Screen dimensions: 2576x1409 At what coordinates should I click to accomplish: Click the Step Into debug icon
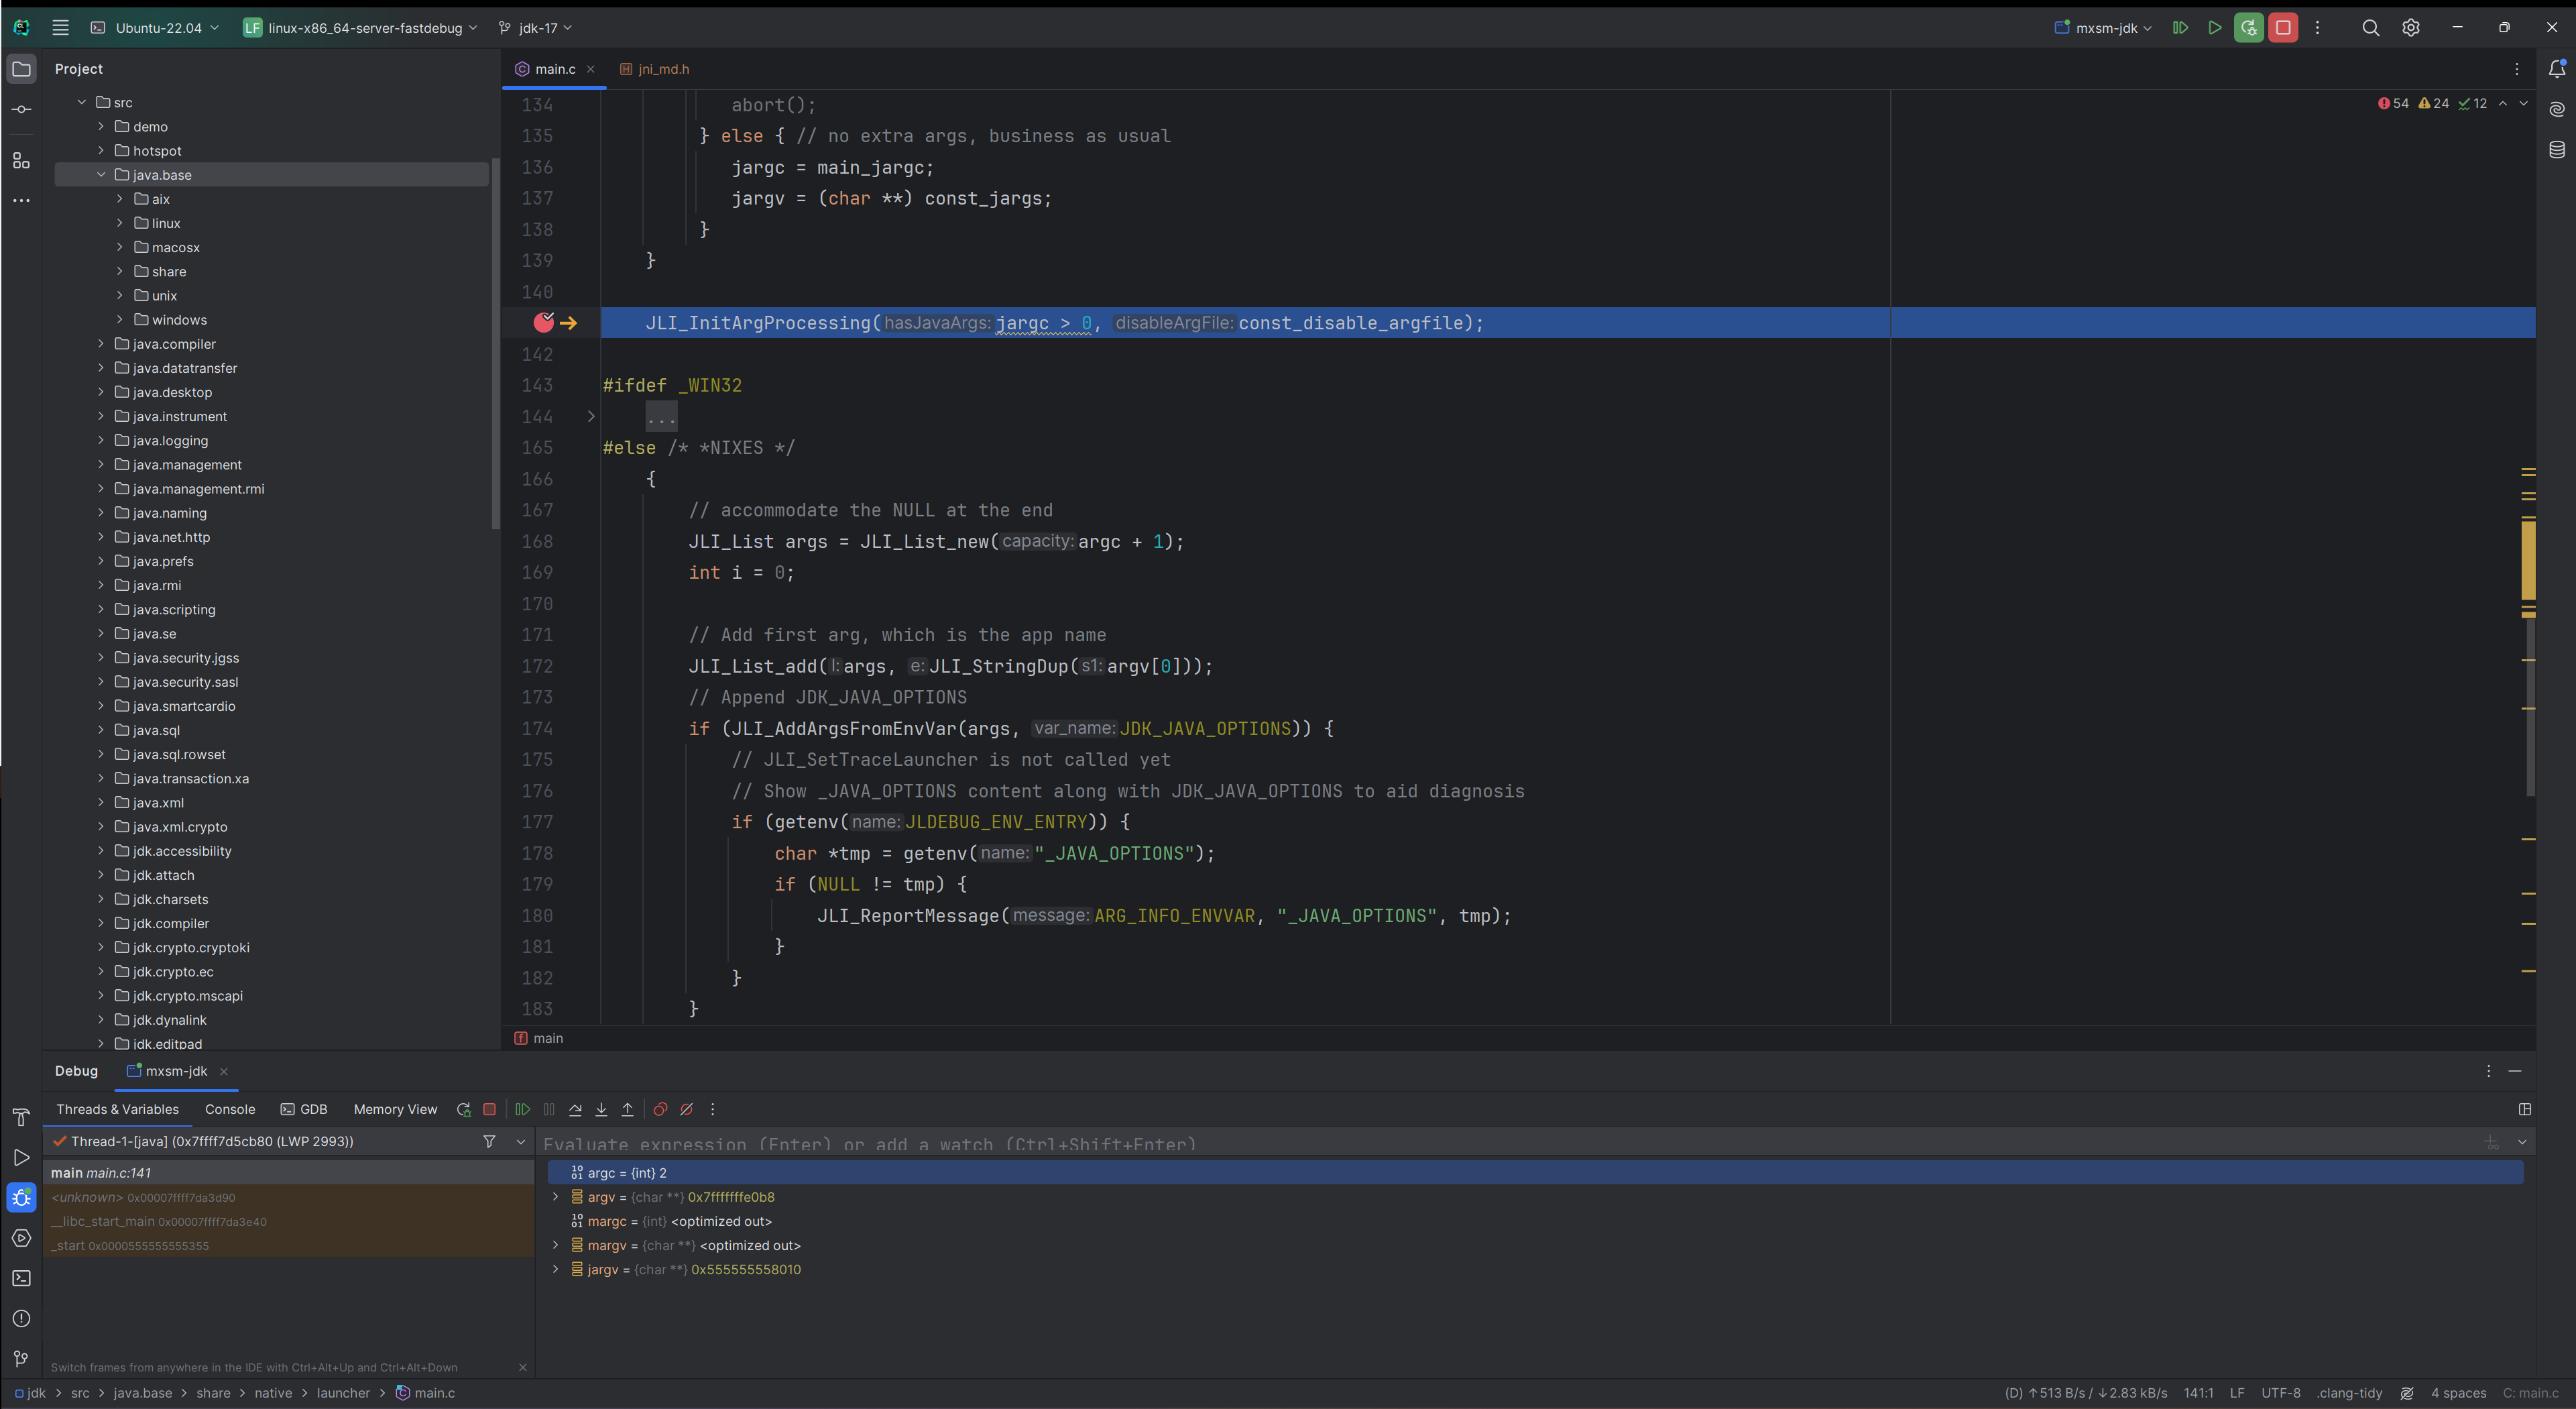coord(601,1109)
